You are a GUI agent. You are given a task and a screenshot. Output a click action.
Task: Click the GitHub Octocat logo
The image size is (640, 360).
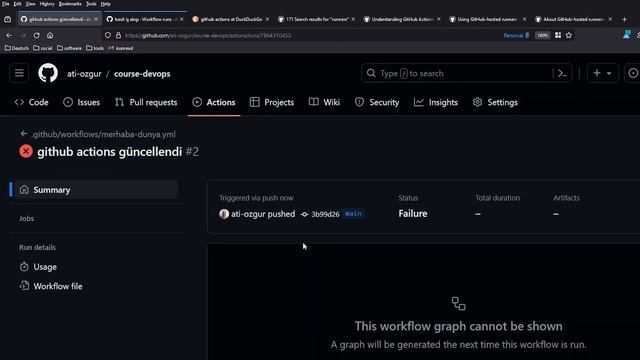(x=48, y=73)
